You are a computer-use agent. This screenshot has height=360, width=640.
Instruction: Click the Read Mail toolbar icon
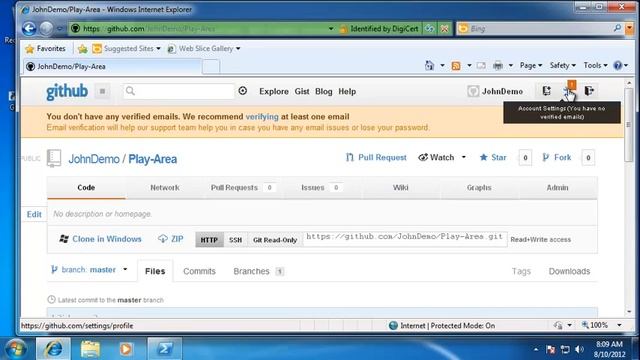481,66
